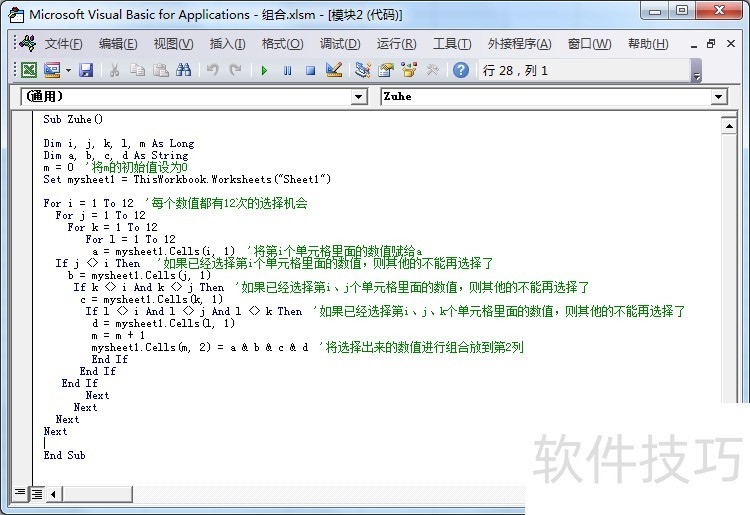Open the 工具(T) menu
Image resolution: width=750 pixels, height=515 pixels.
coord(452,44)
